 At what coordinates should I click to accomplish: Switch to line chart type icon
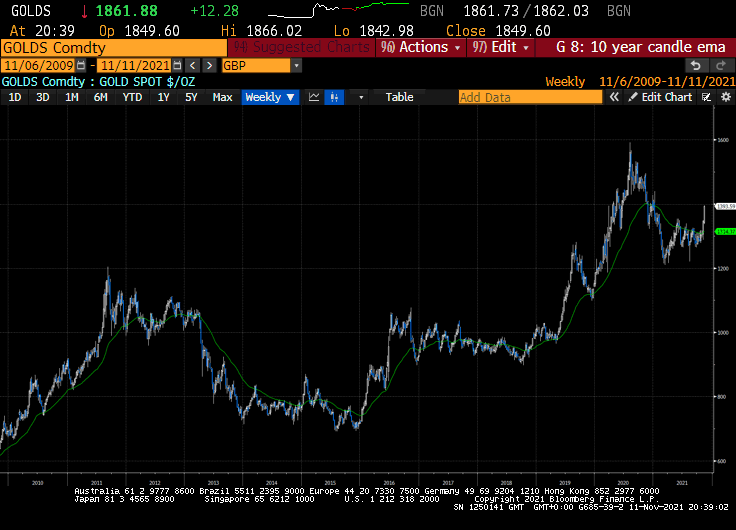point(314,97)
